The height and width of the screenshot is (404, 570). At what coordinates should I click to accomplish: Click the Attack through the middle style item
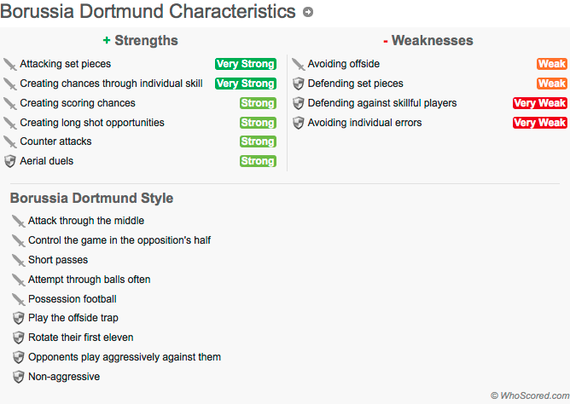pos(86,221)
